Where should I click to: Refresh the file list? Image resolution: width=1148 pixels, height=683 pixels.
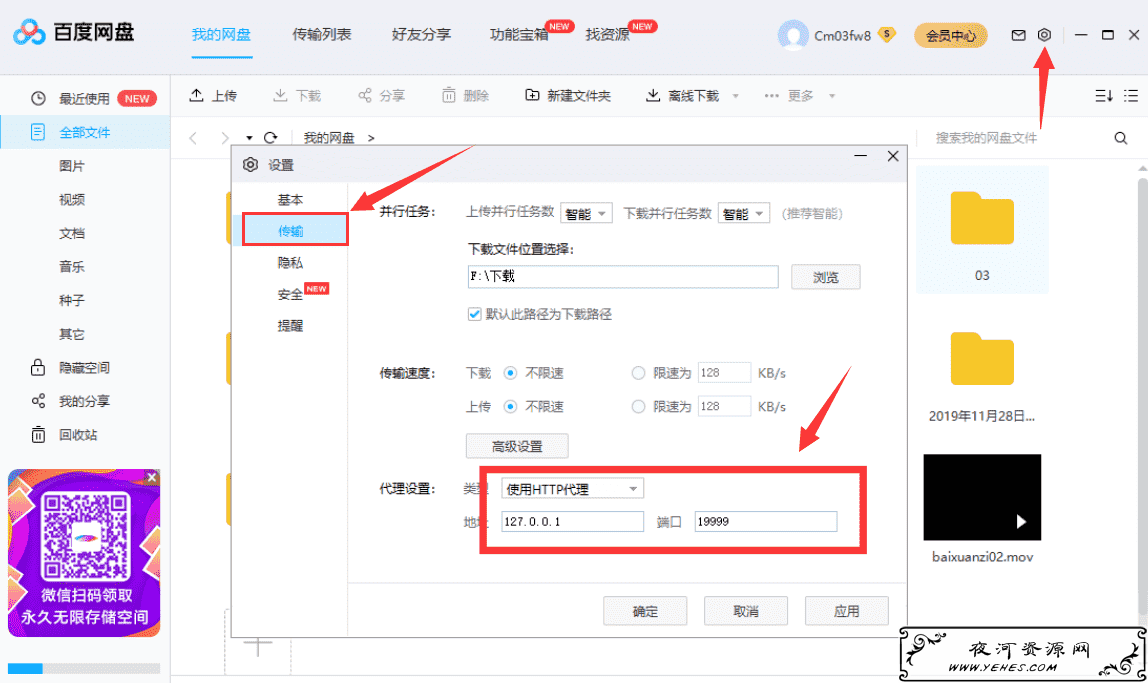click(x=271, y=138)
